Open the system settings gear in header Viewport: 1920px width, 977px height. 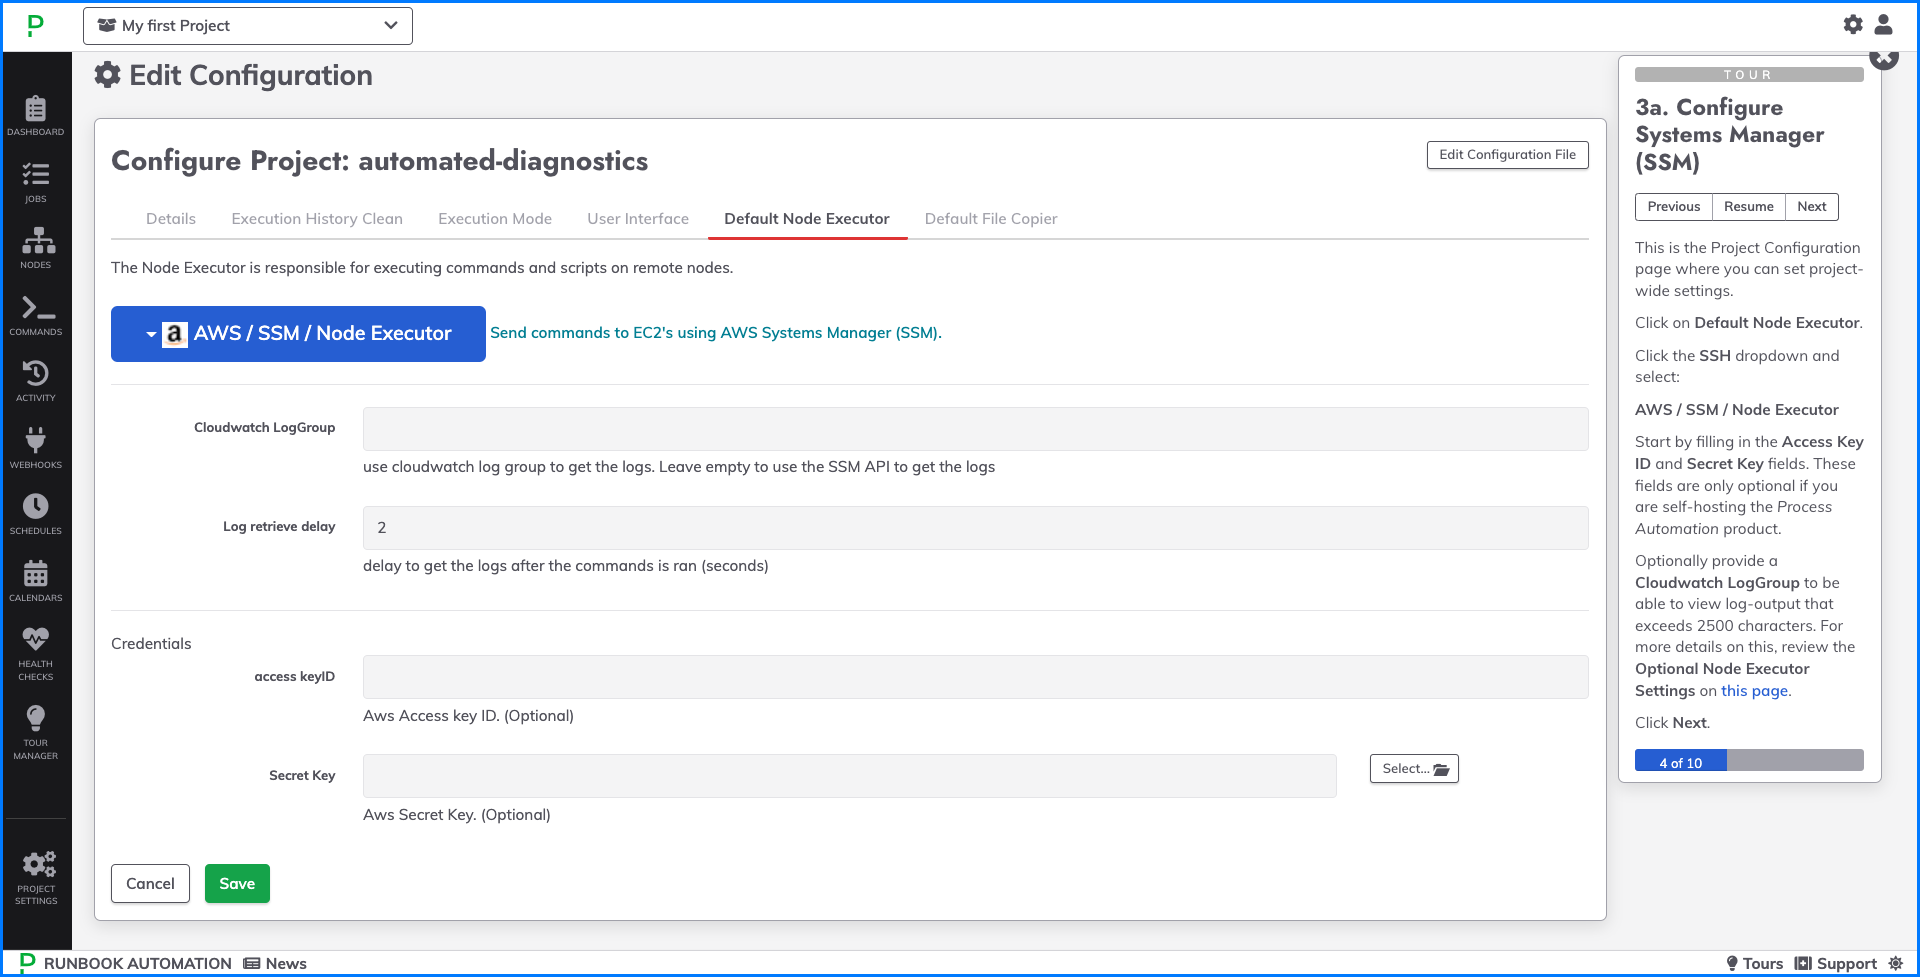point(1853,24)
